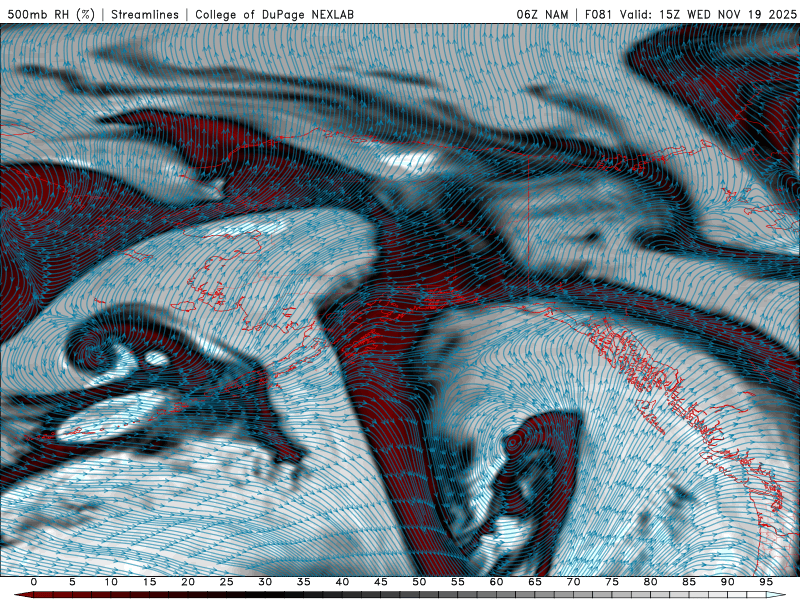Viewport: 800px width, 600px height.
Task: Click 'Valid: 15Z WED NOV 19 2025' text
Action: tap(708, 14)
